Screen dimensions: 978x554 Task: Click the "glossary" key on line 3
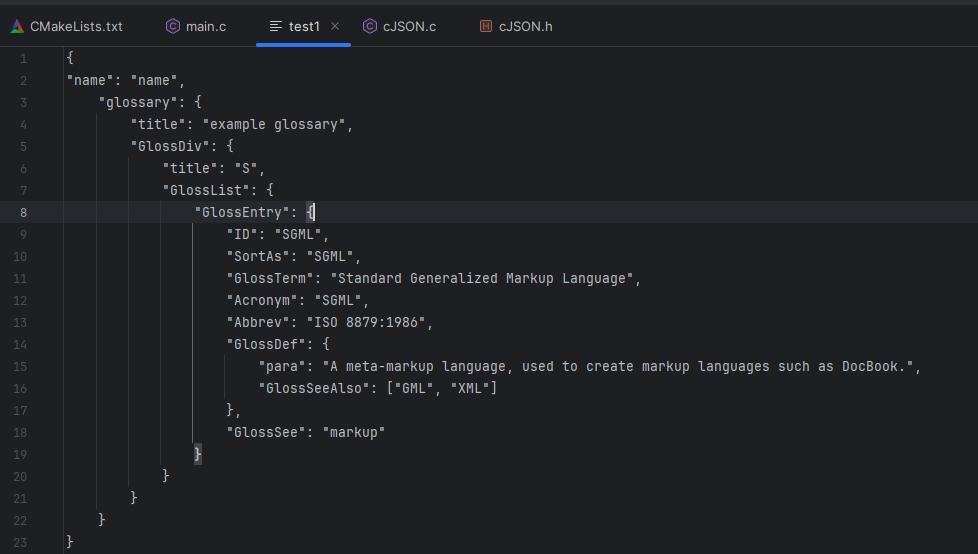pos(138,102)
